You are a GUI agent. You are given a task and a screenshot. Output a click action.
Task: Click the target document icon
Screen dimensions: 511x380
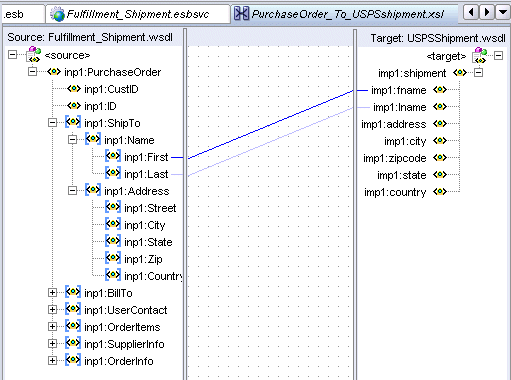(479, 55)
